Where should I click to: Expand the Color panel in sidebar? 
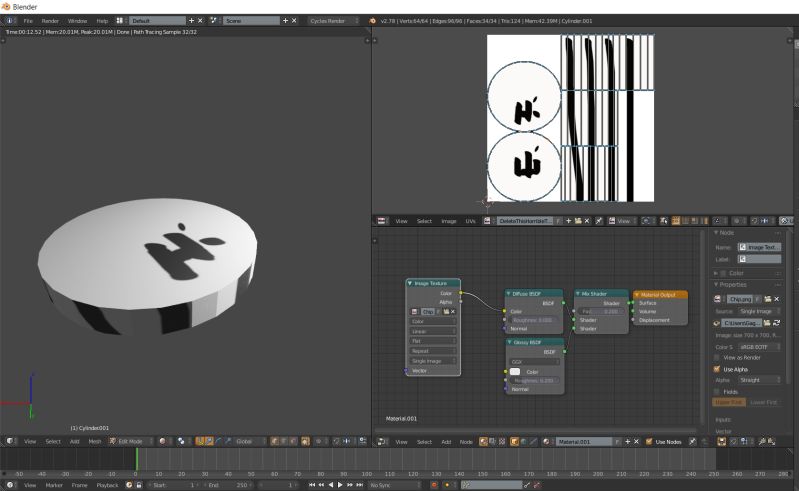tap(716, 273)
